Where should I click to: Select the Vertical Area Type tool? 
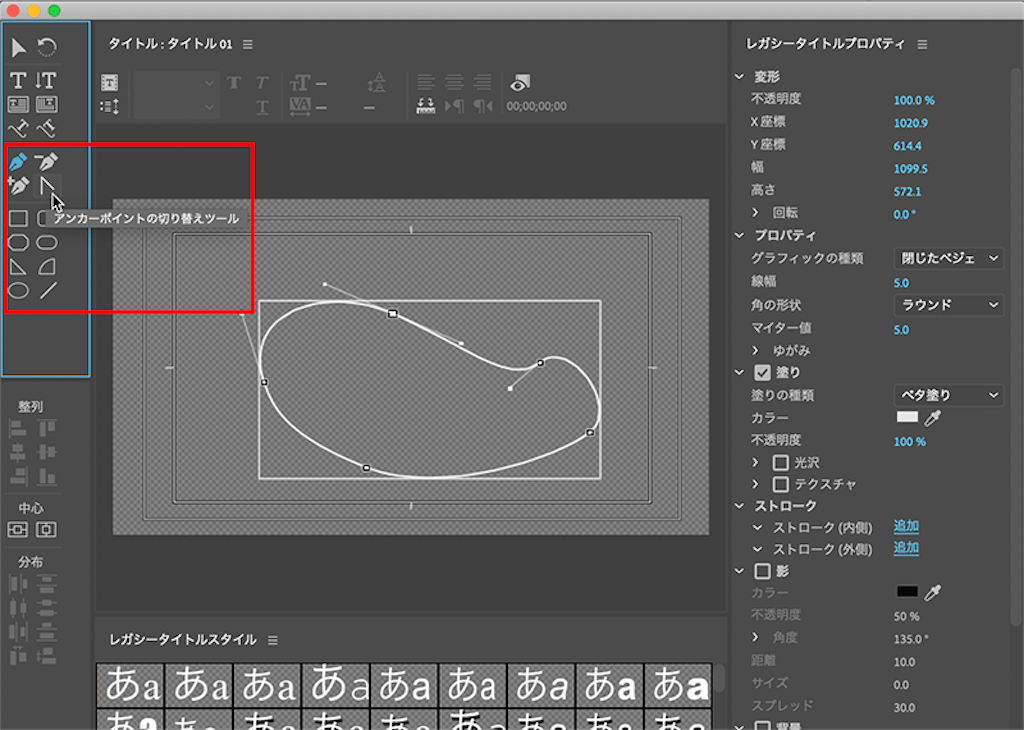tap(46, 104)
